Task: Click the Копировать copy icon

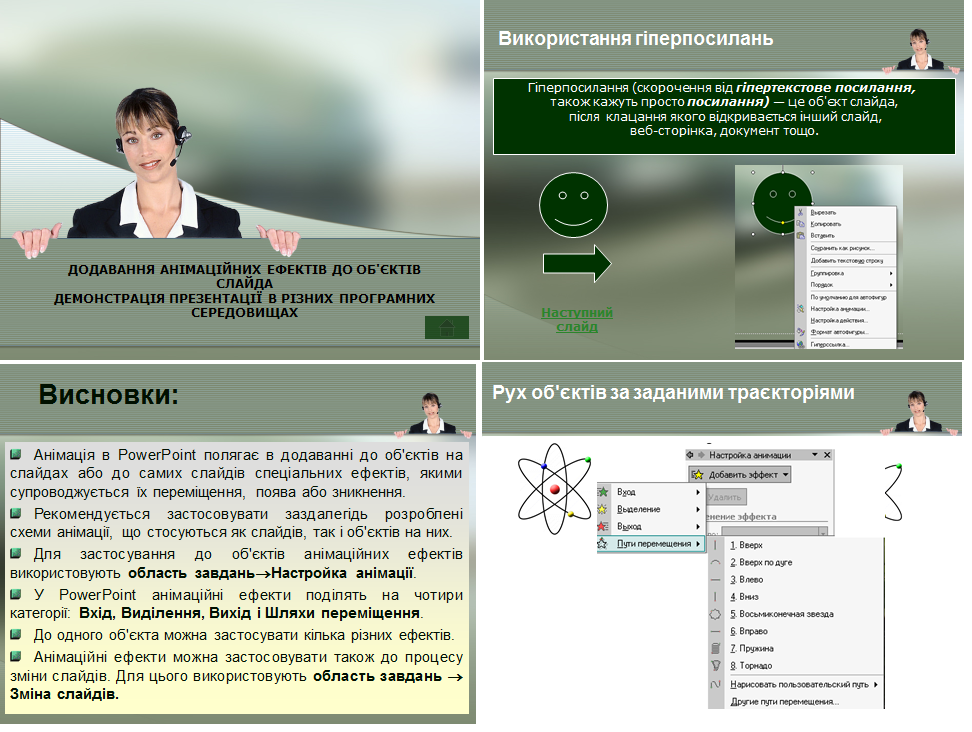Action: point(799,223)
